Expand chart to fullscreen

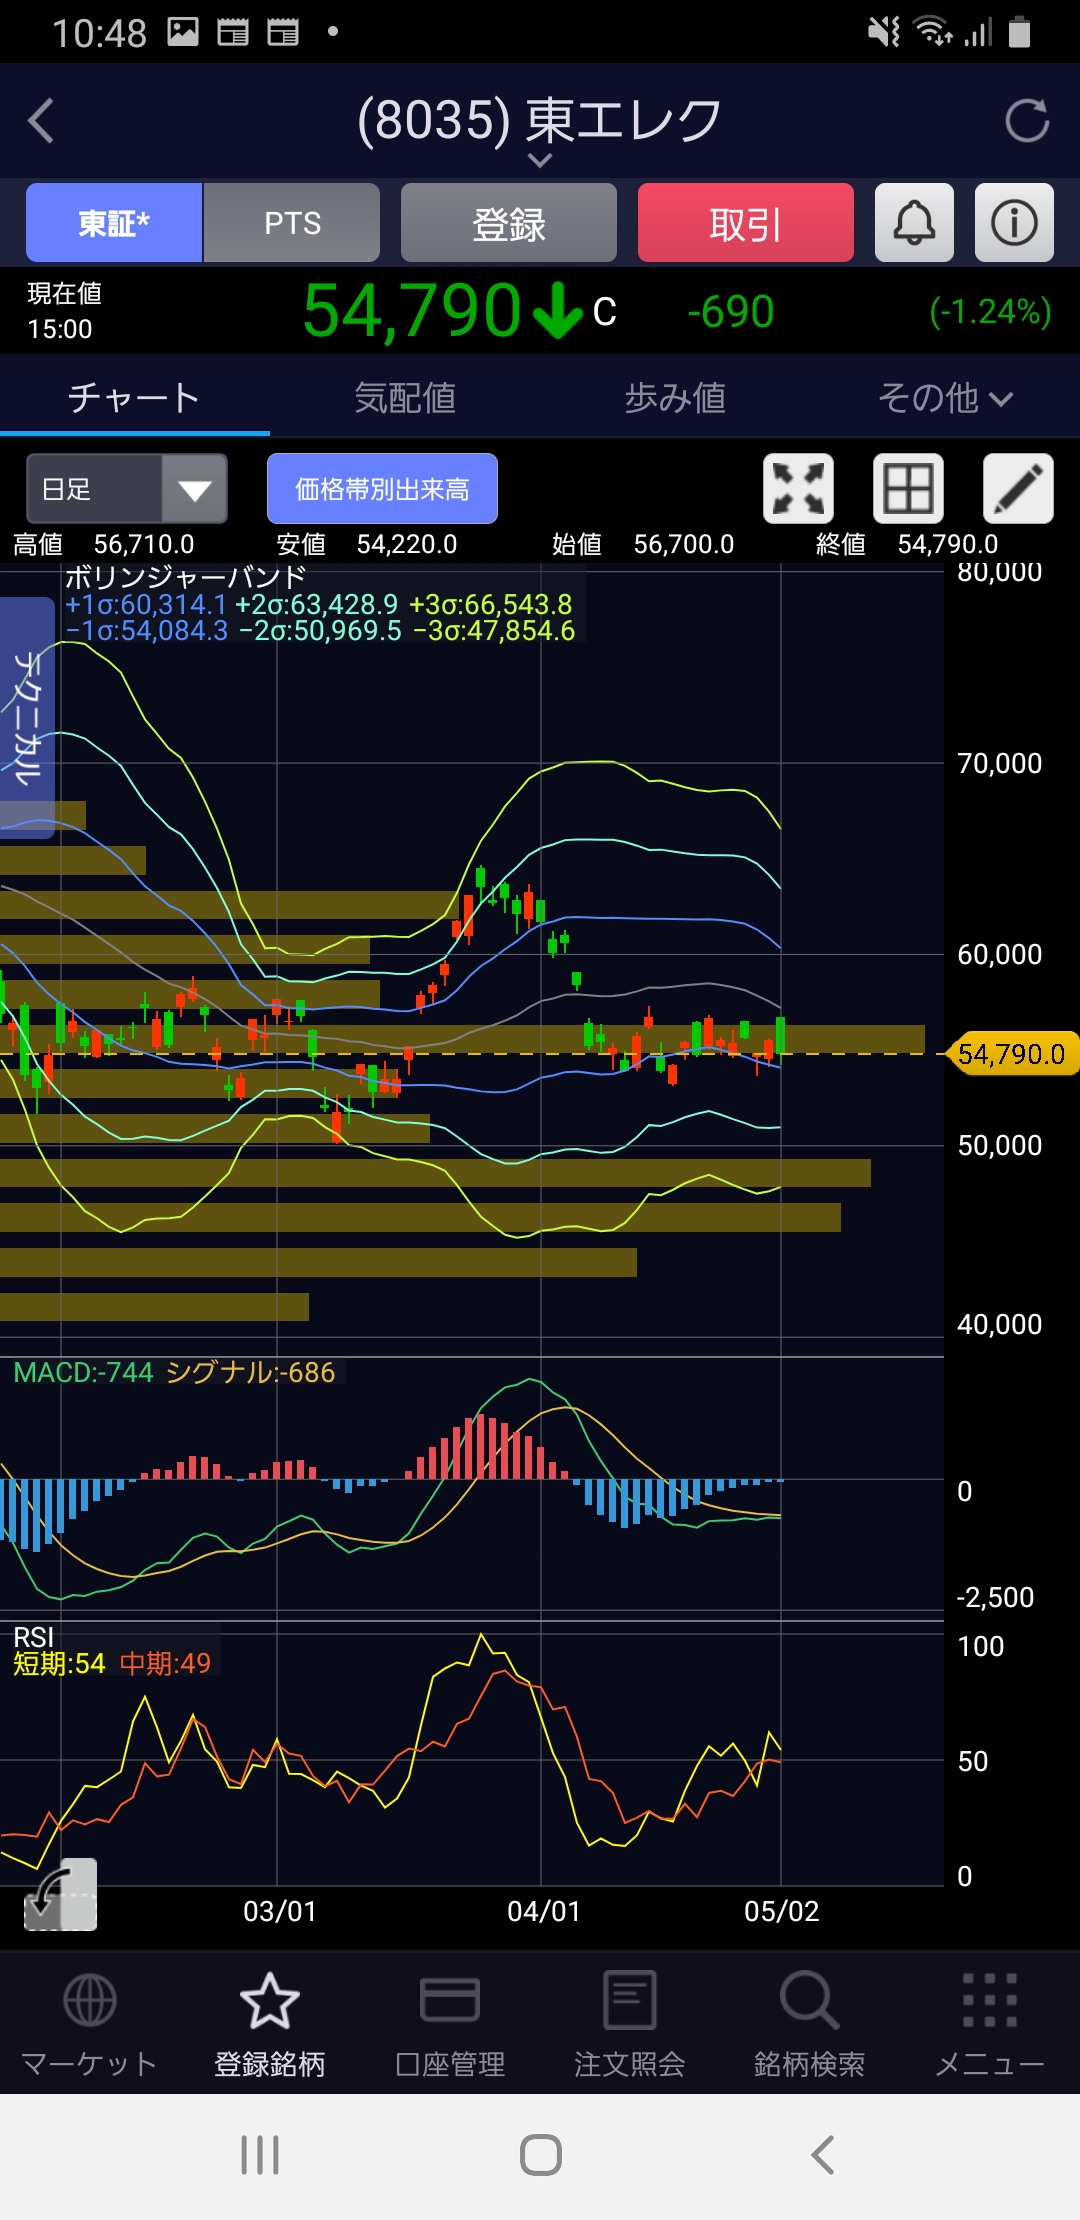[798, 489]
